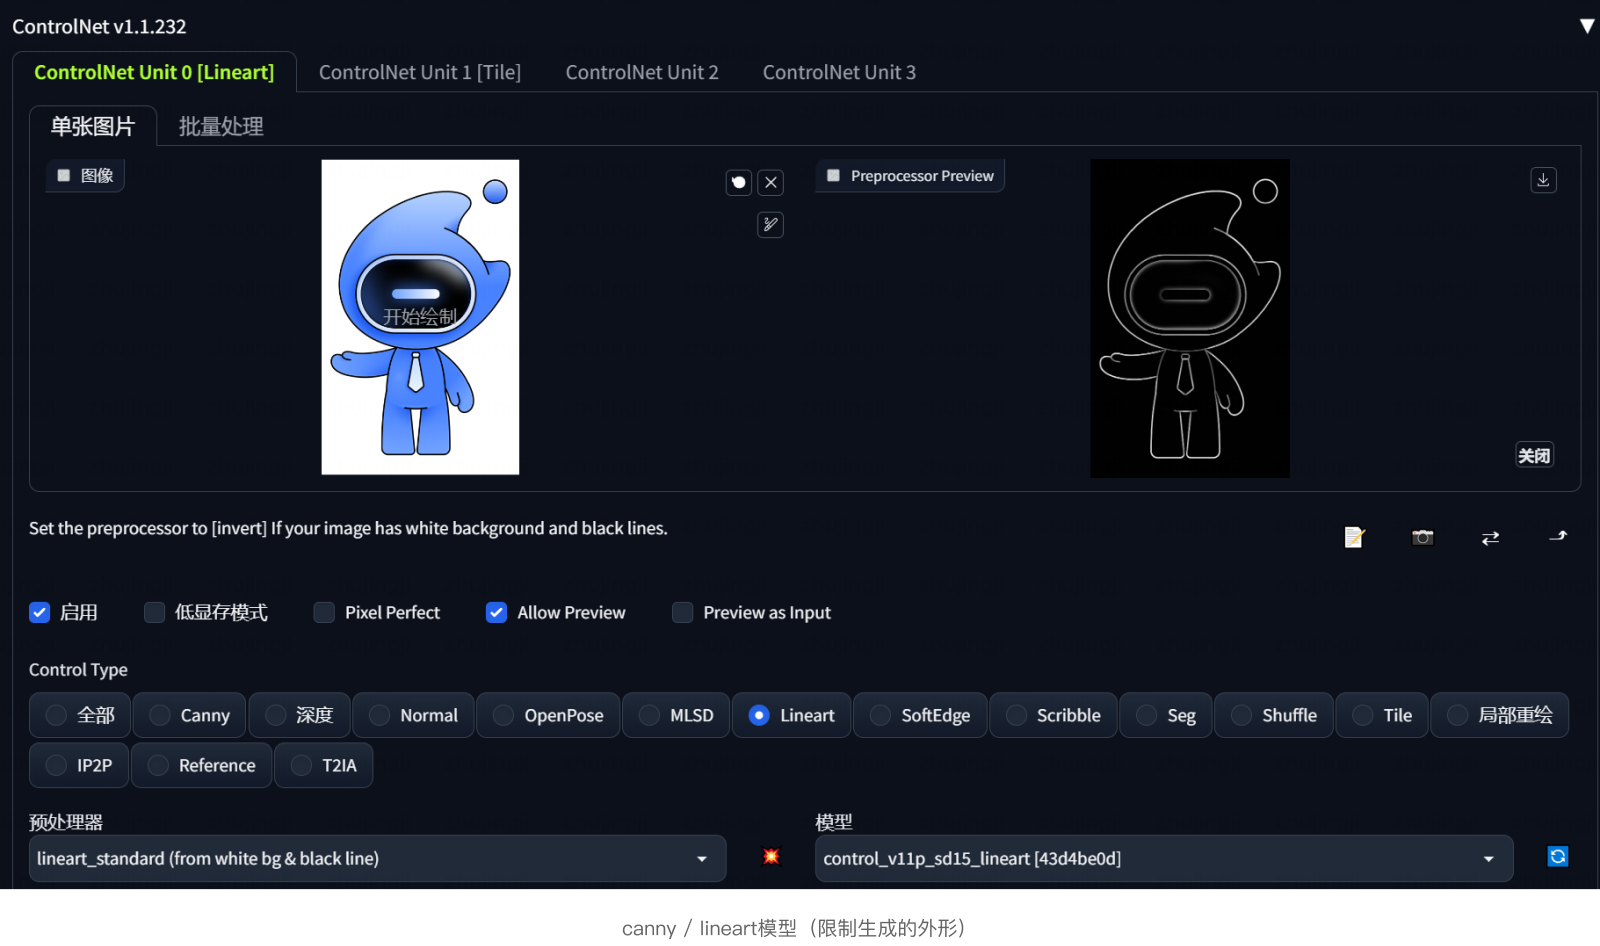Click the 图像 image label
The height and width of the screenshot is (946, 1600).
click(x=86, y=175)
